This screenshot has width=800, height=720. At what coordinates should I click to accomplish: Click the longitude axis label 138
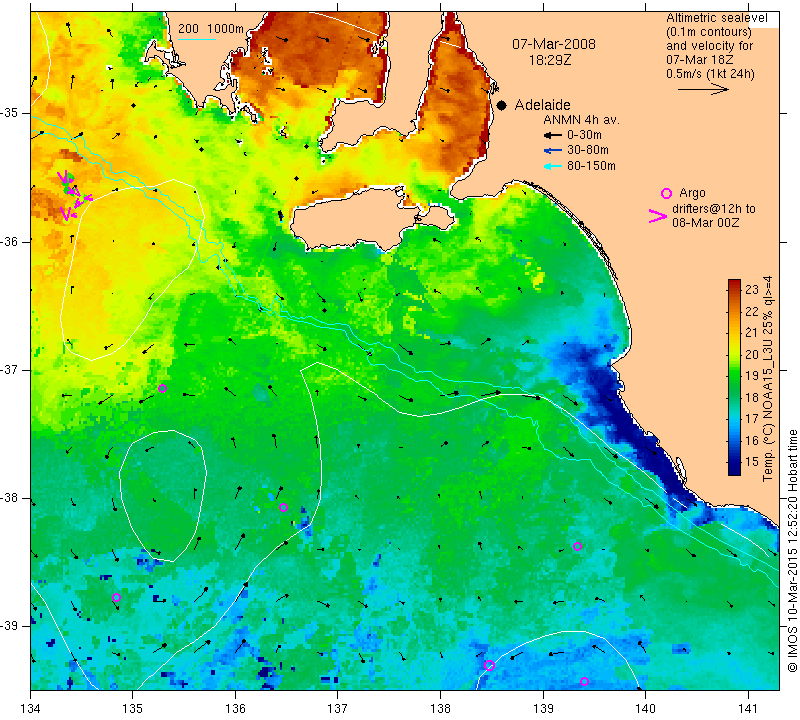pyautogui.click(x=440, y=709)
